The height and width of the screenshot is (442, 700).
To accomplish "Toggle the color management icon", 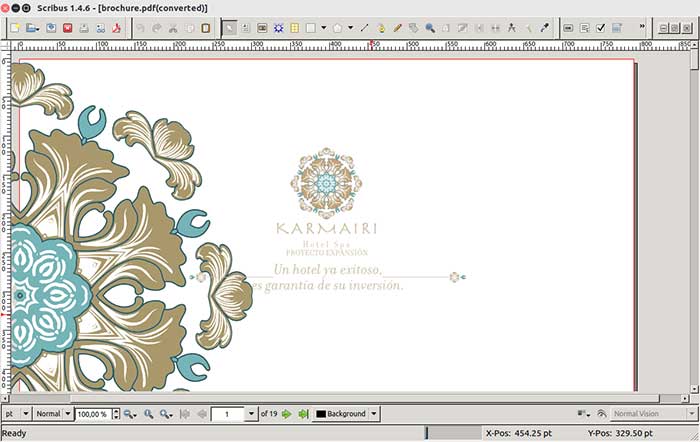I will tap(583, 414).
